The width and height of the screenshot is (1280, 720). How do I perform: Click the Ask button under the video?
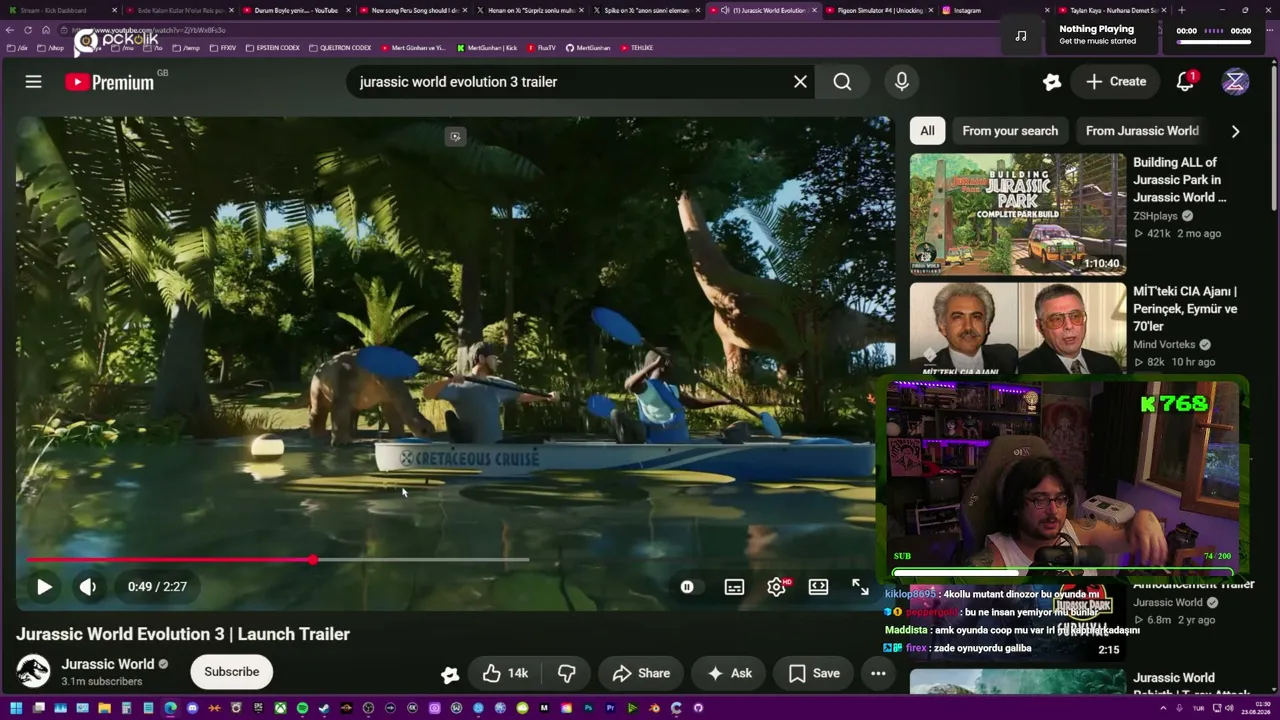[729, 673]
